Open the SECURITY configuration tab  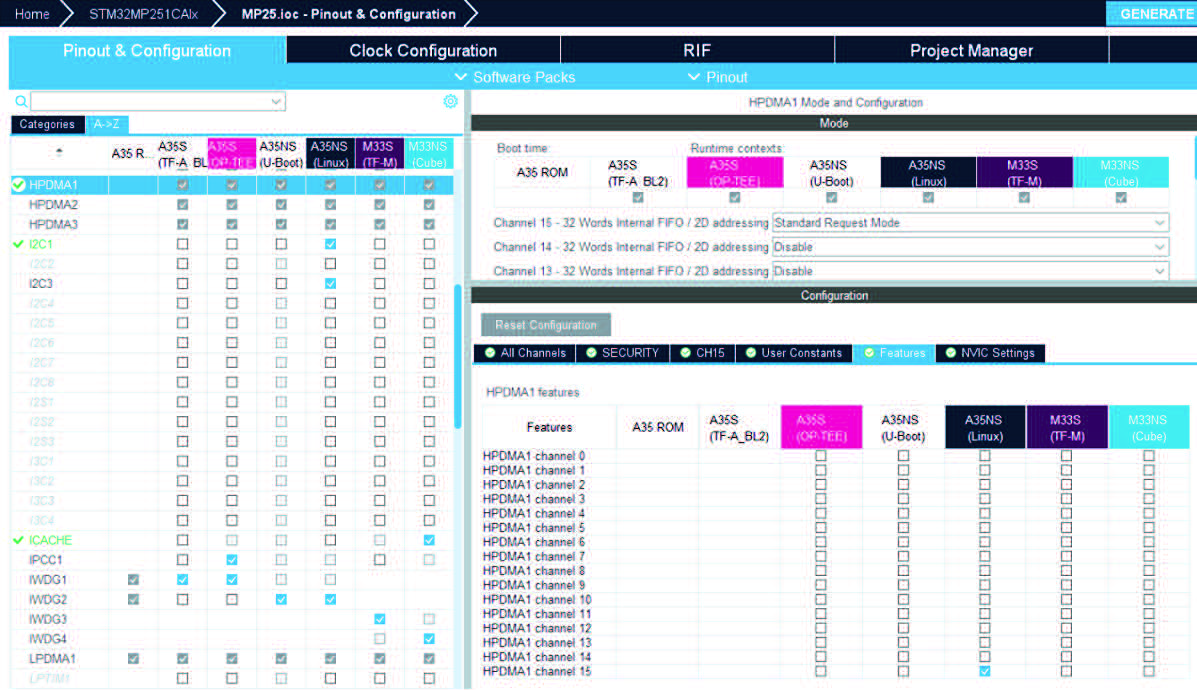(x=622, y=353)
